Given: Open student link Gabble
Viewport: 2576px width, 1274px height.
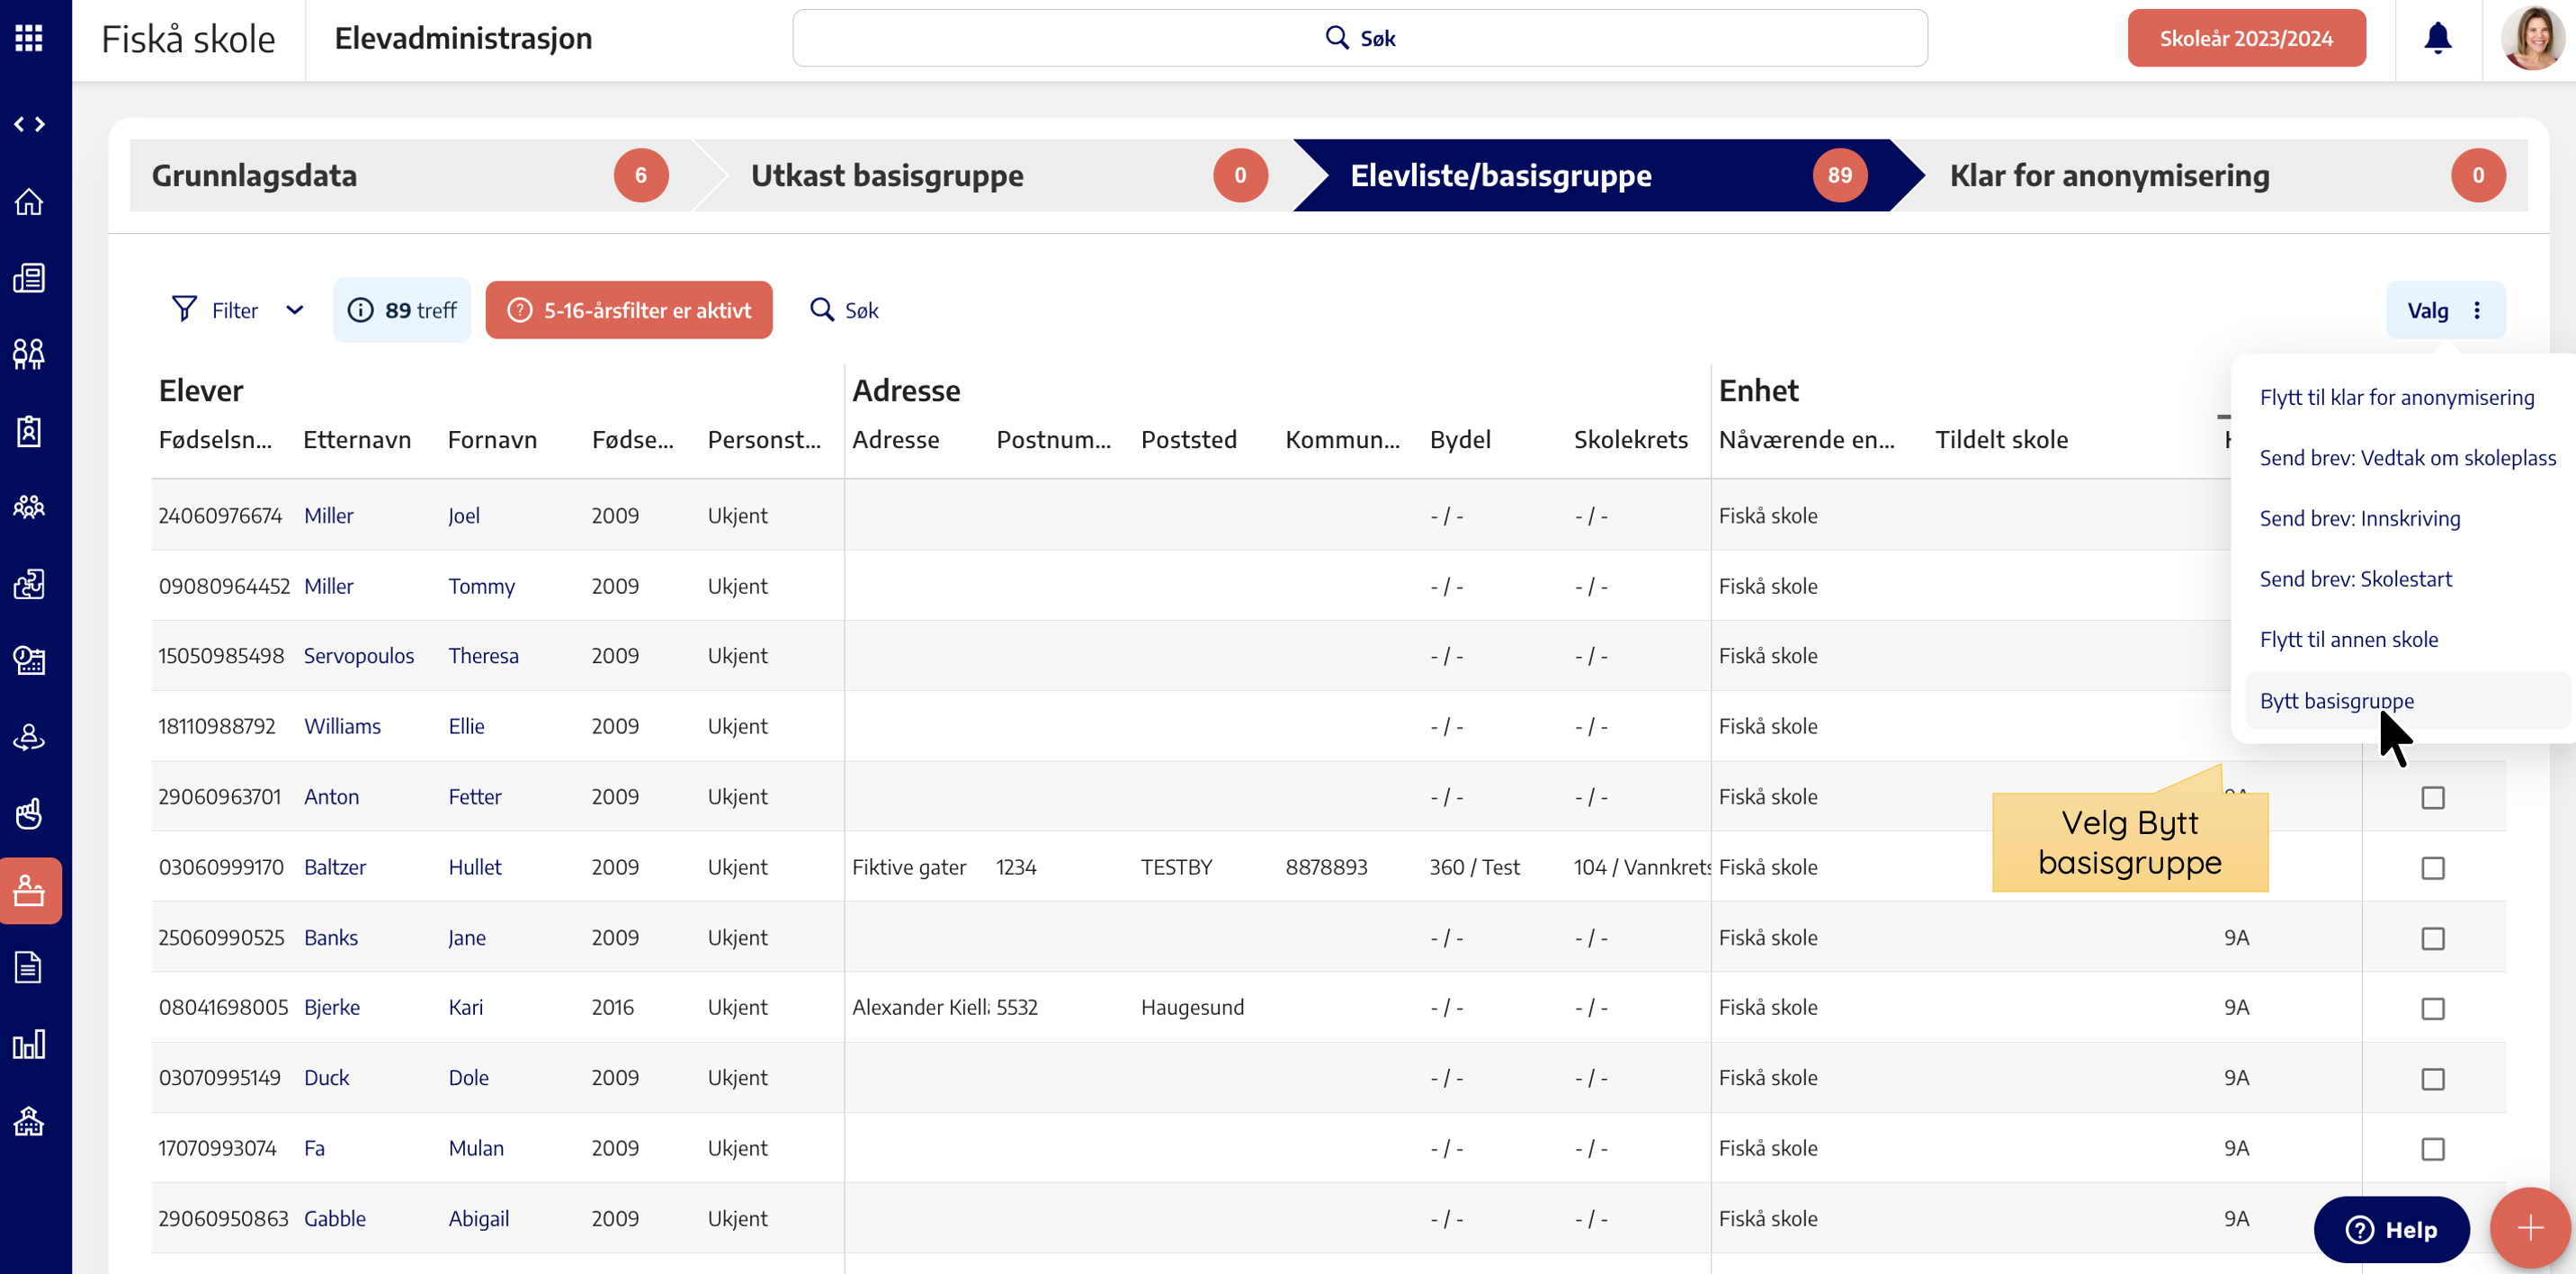Looking at the screenshot, I should point(334,1218).
